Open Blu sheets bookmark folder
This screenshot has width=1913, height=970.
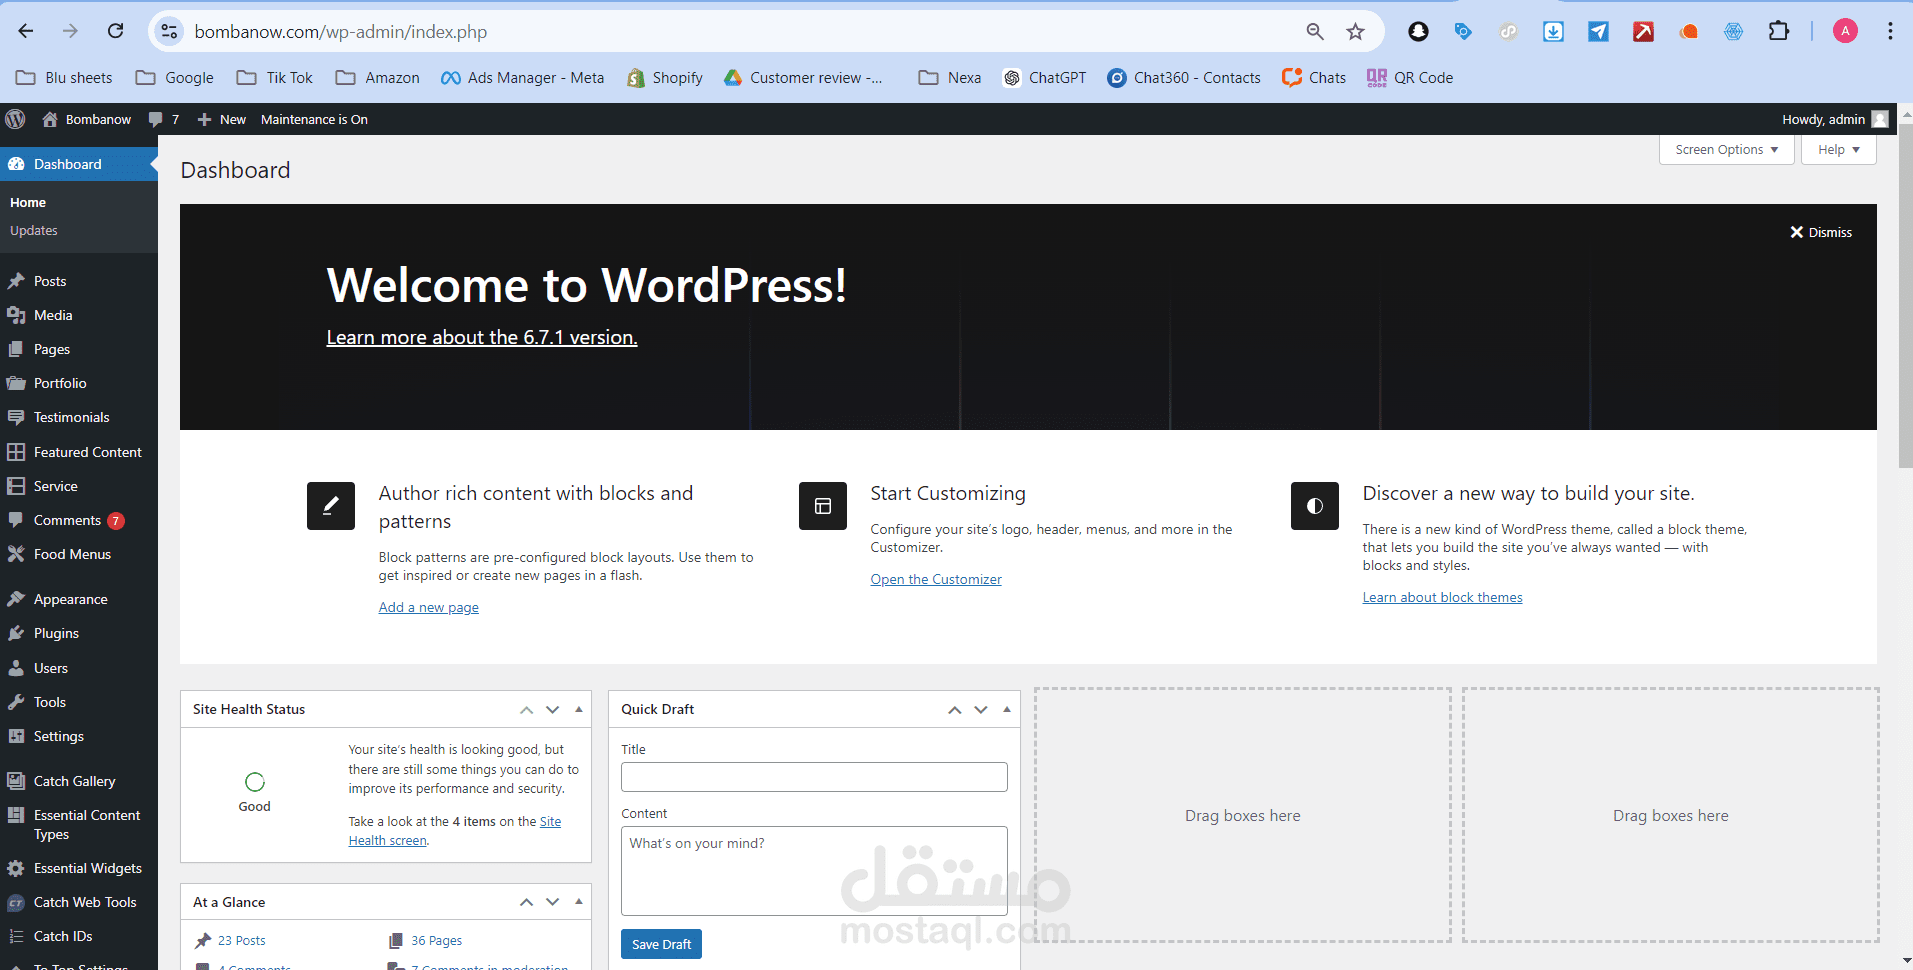coord(65,77)
